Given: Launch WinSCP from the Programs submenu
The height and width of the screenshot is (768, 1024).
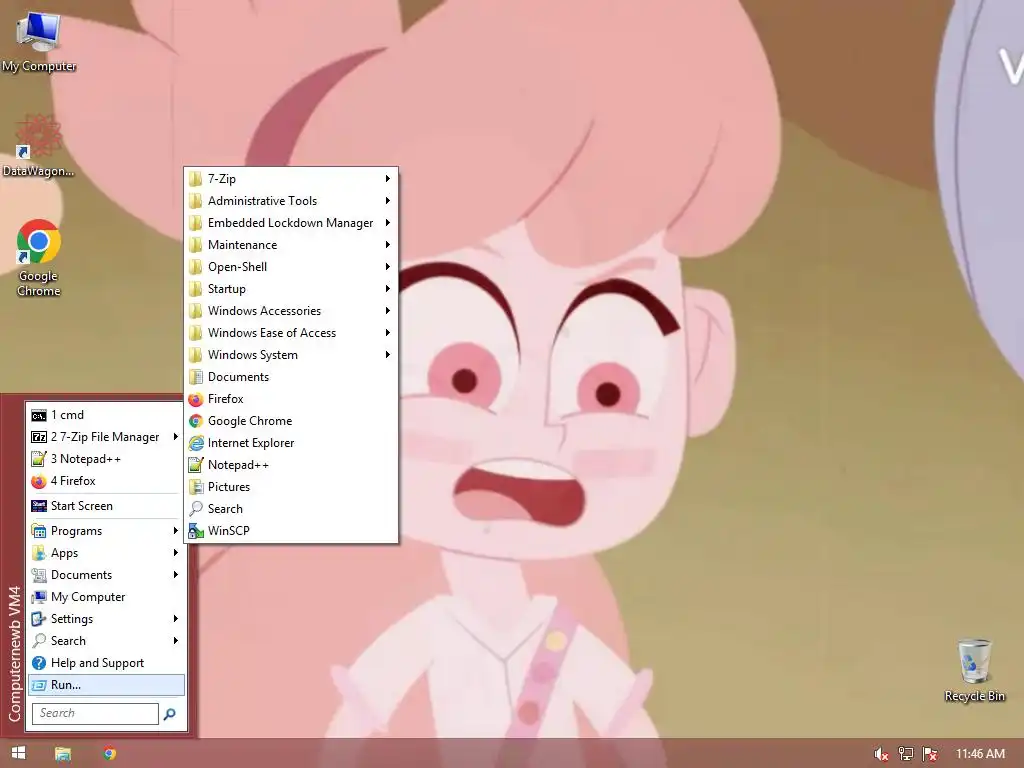Looking at the screenshot, I should click(x=291, y=531).
